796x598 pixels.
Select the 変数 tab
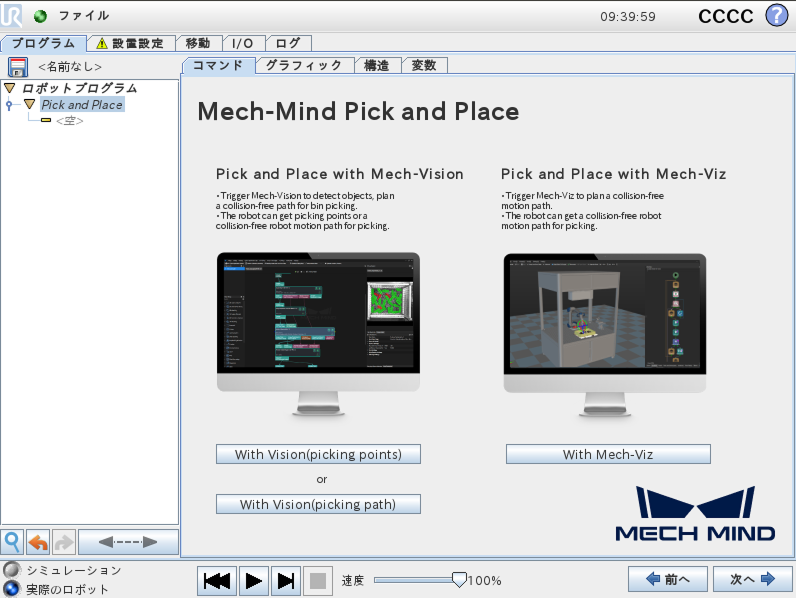coord(424,65)
